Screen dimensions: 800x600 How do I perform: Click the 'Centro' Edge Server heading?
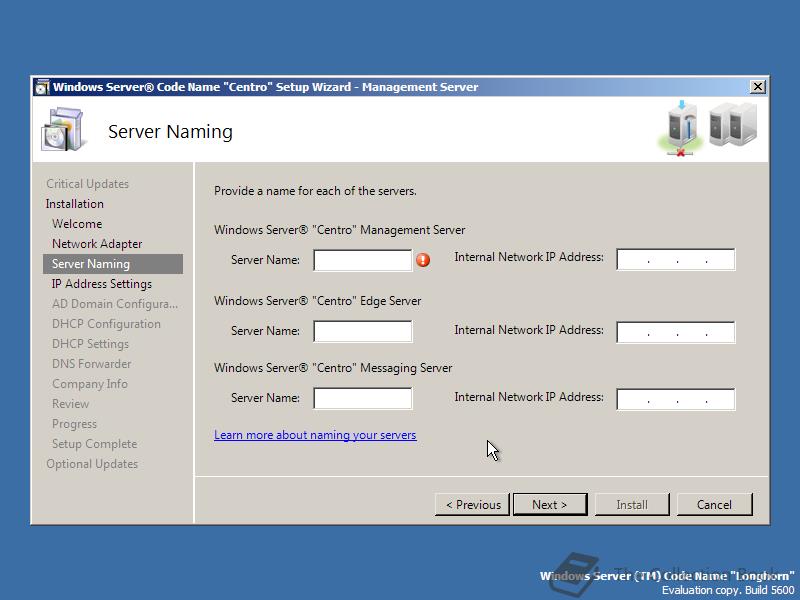pos(318,301)
